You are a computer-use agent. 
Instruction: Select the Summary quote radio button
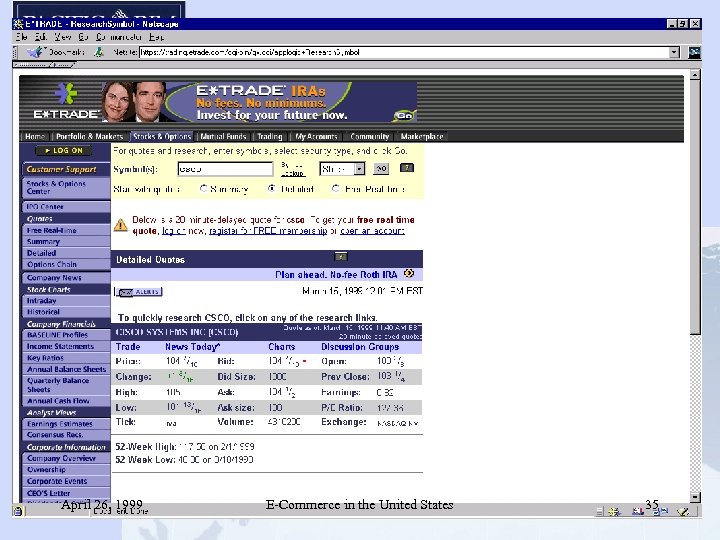203,188
